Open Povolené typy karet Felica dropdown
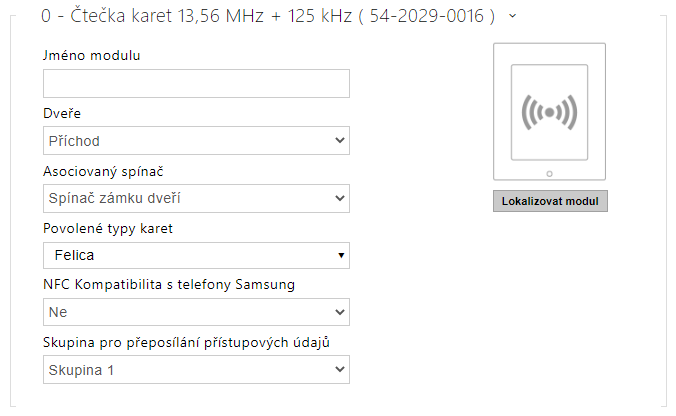Image resolution: width=676 pixels, height=416 pixels. [196, 255]
